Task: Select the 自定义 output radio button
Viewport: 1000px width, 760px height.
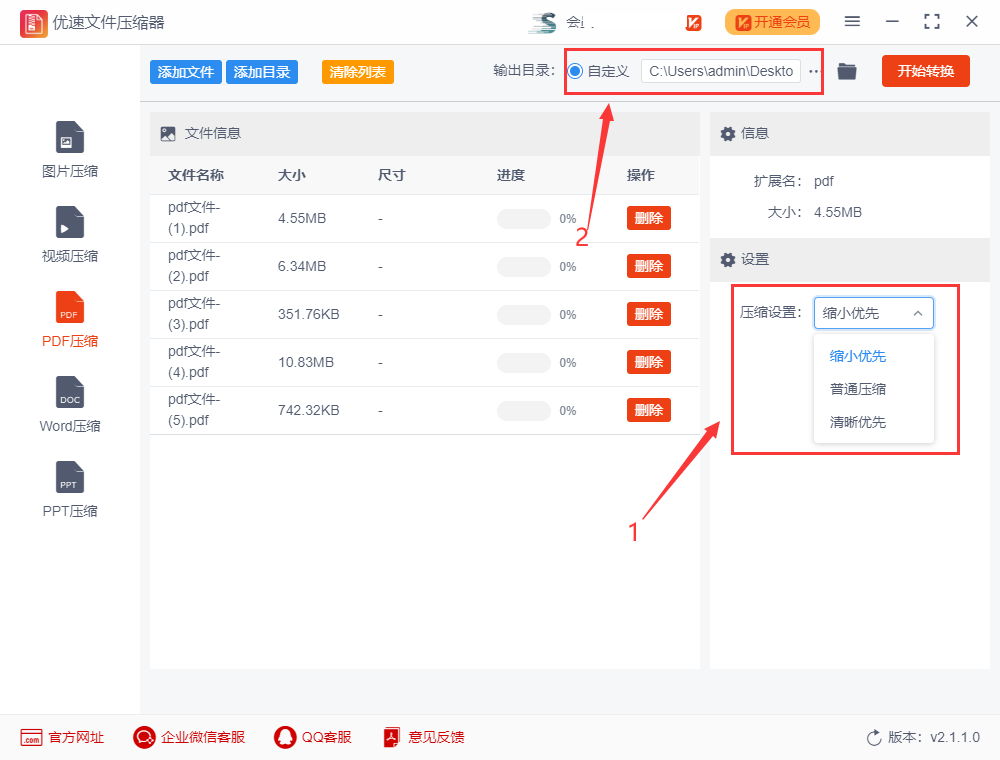Action: pos(575,71)
